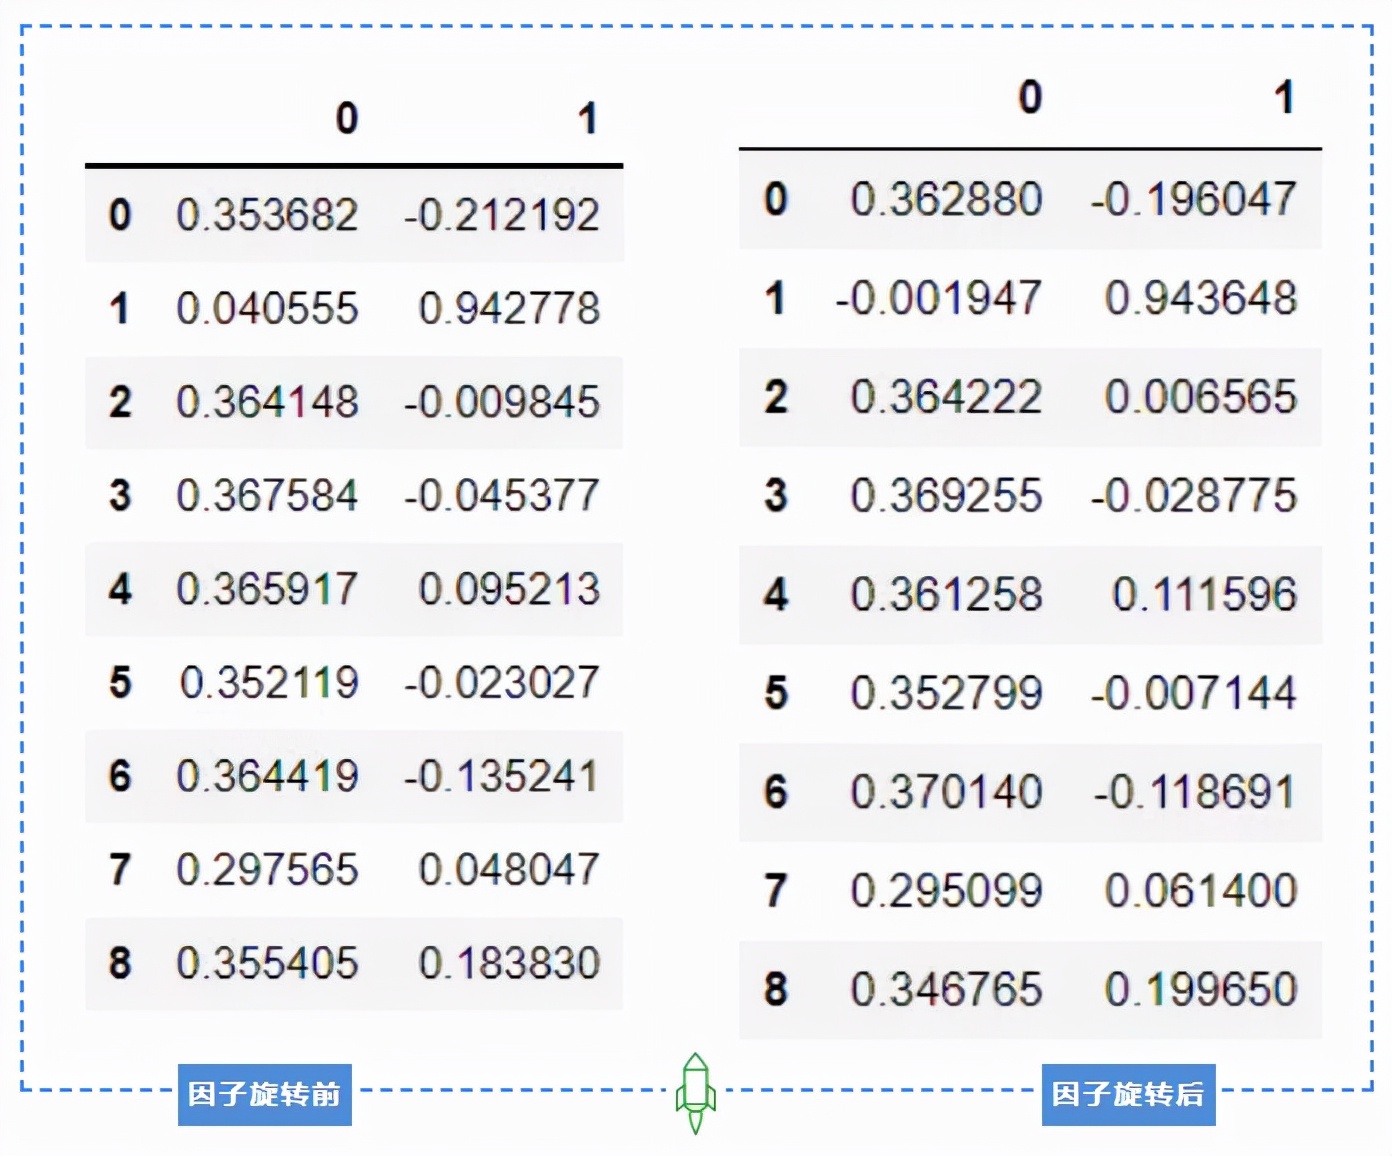1392x1156 pixels.
Task: Pick the value -0.028775
Action: [1194, 496]
